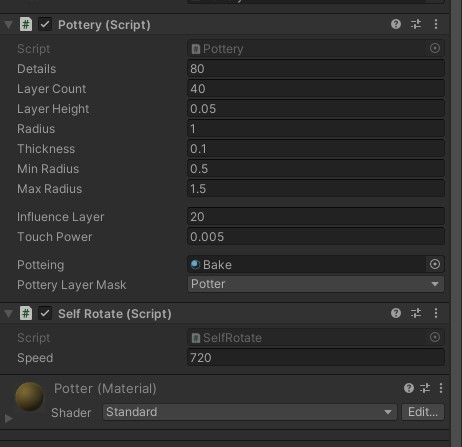Open help for Pottery script component

pyautogui.click(x=396, y=24)
